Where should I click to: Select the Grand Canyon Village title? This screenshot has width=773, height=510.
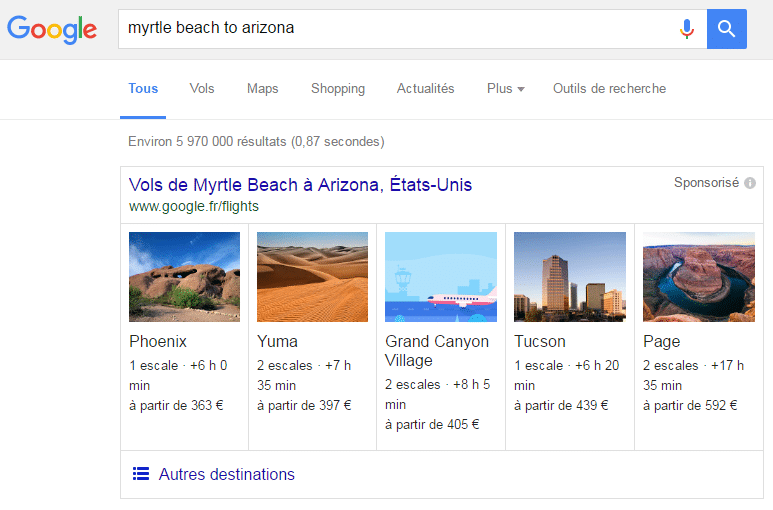click(x=437, y=351)
